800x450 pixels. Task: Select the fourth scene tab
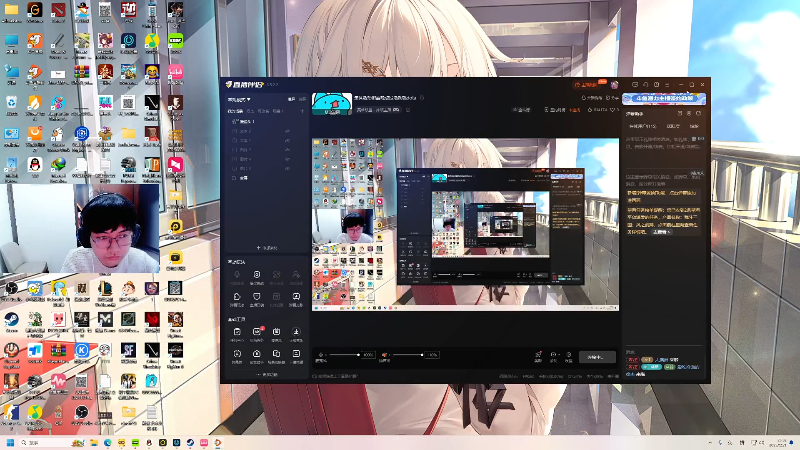(278, 111)
